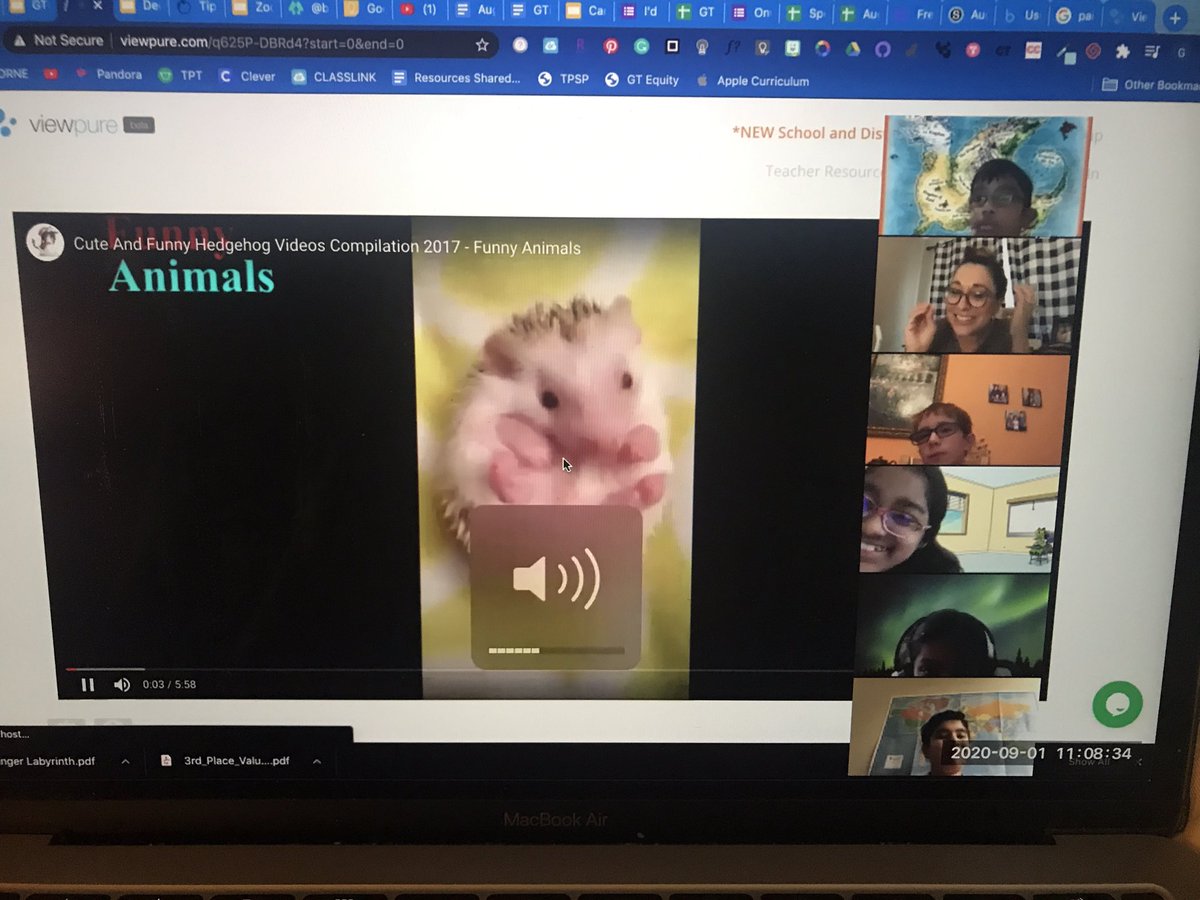Click the color wheel extension icon
1200x900 pixels.
point(822,48)
